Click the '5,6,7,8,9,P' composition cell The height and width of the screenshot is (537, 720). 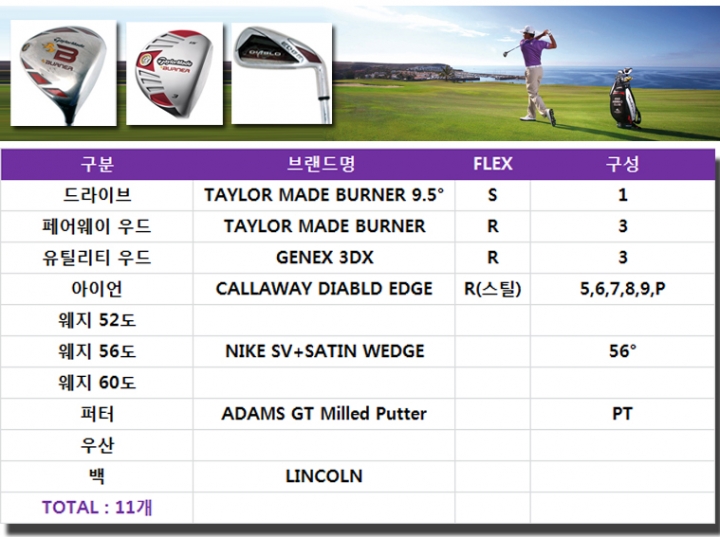coord(623,289)
